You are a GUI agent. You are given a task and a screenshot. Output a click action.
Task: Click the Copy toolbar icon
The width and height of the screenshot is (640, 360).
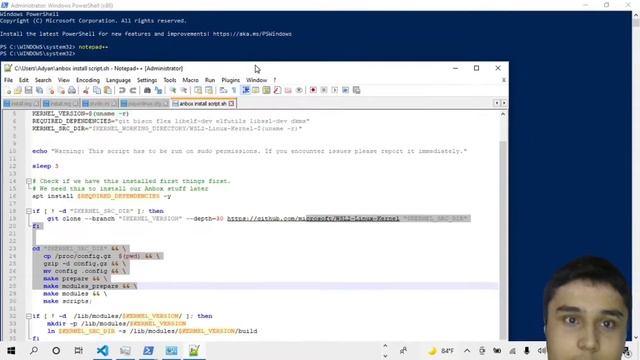(x=97, y=90)
